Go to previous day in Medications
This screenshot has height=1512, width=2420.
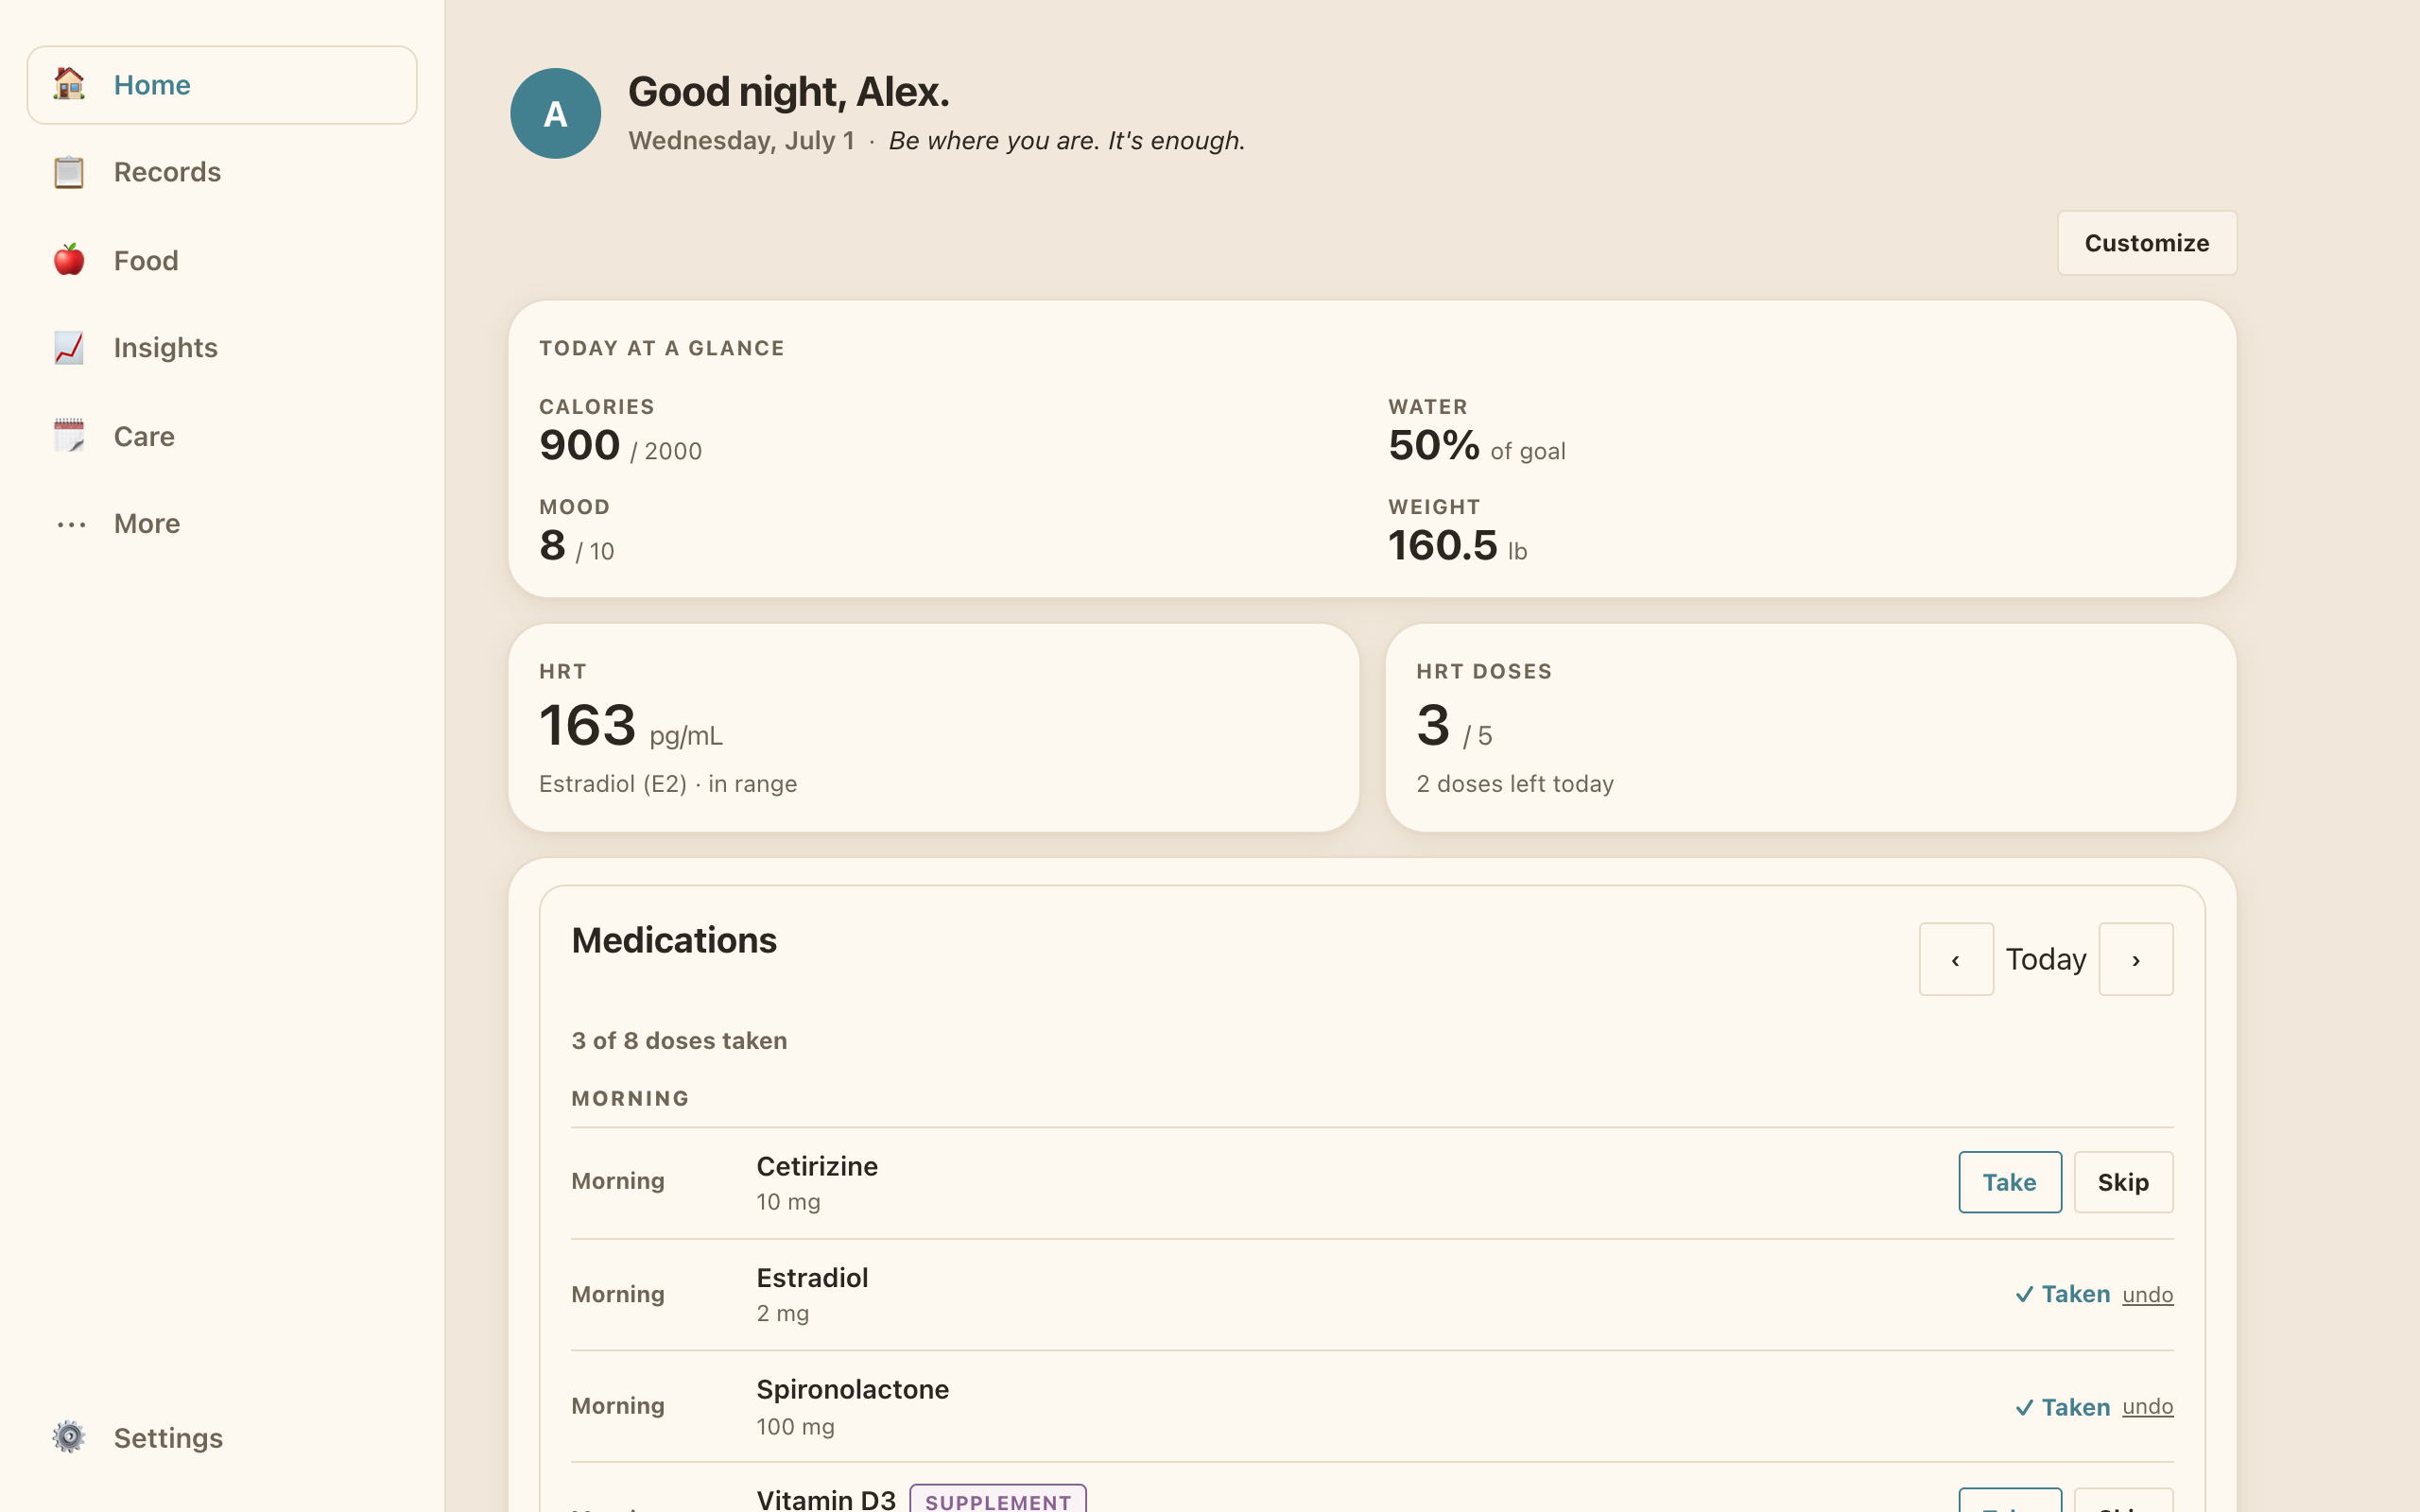click(x=1956, y=959)
